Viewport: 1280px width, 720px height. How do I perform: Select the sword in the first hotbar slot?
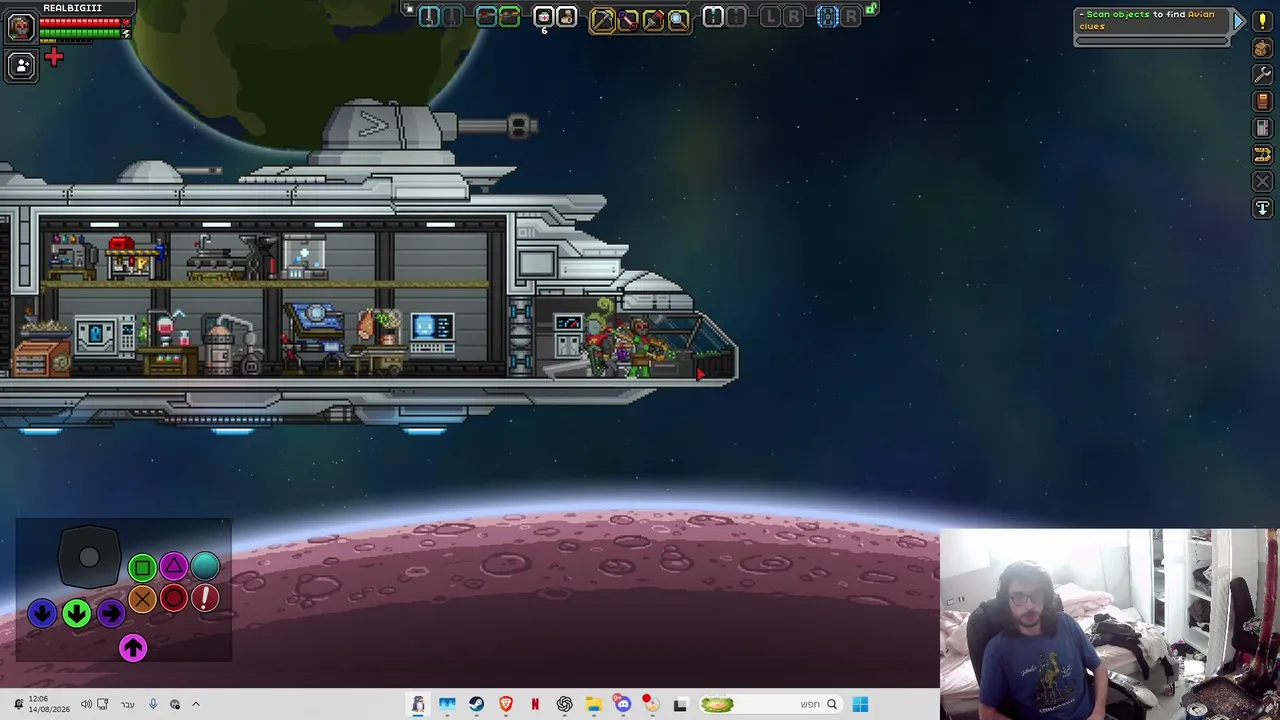point(429,17)
